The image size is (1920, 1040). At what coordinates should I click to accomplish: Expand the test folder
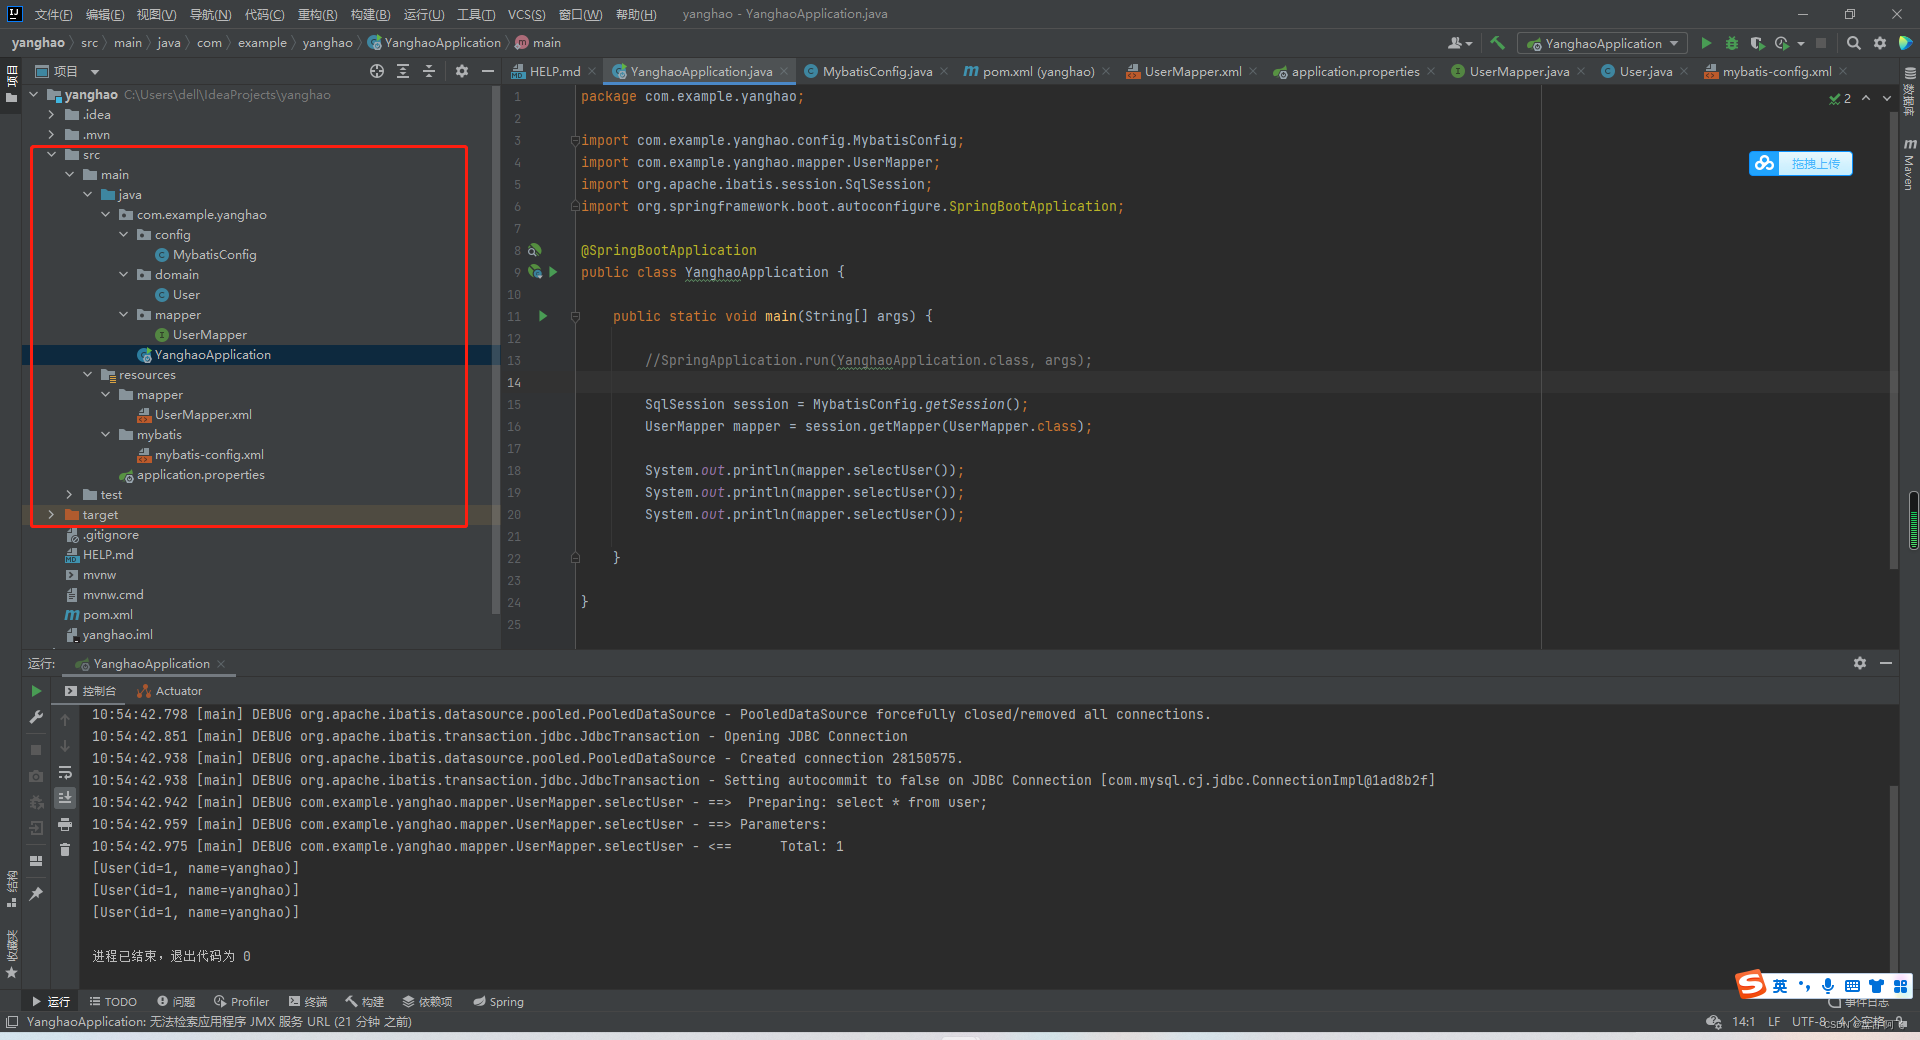69,494
